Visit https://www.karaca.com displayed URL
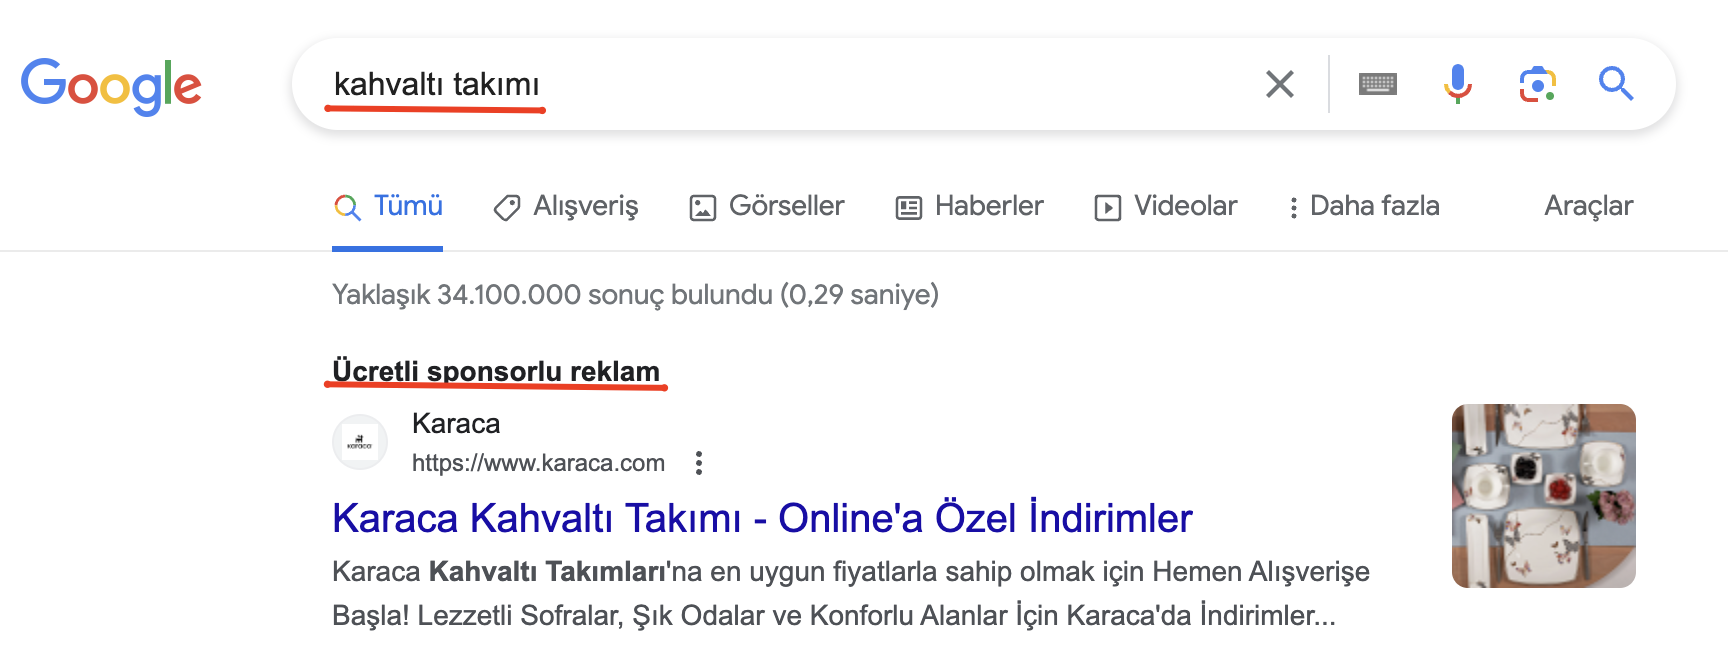Viewport: 1728px width, 660px height. (x=538, y=463)
